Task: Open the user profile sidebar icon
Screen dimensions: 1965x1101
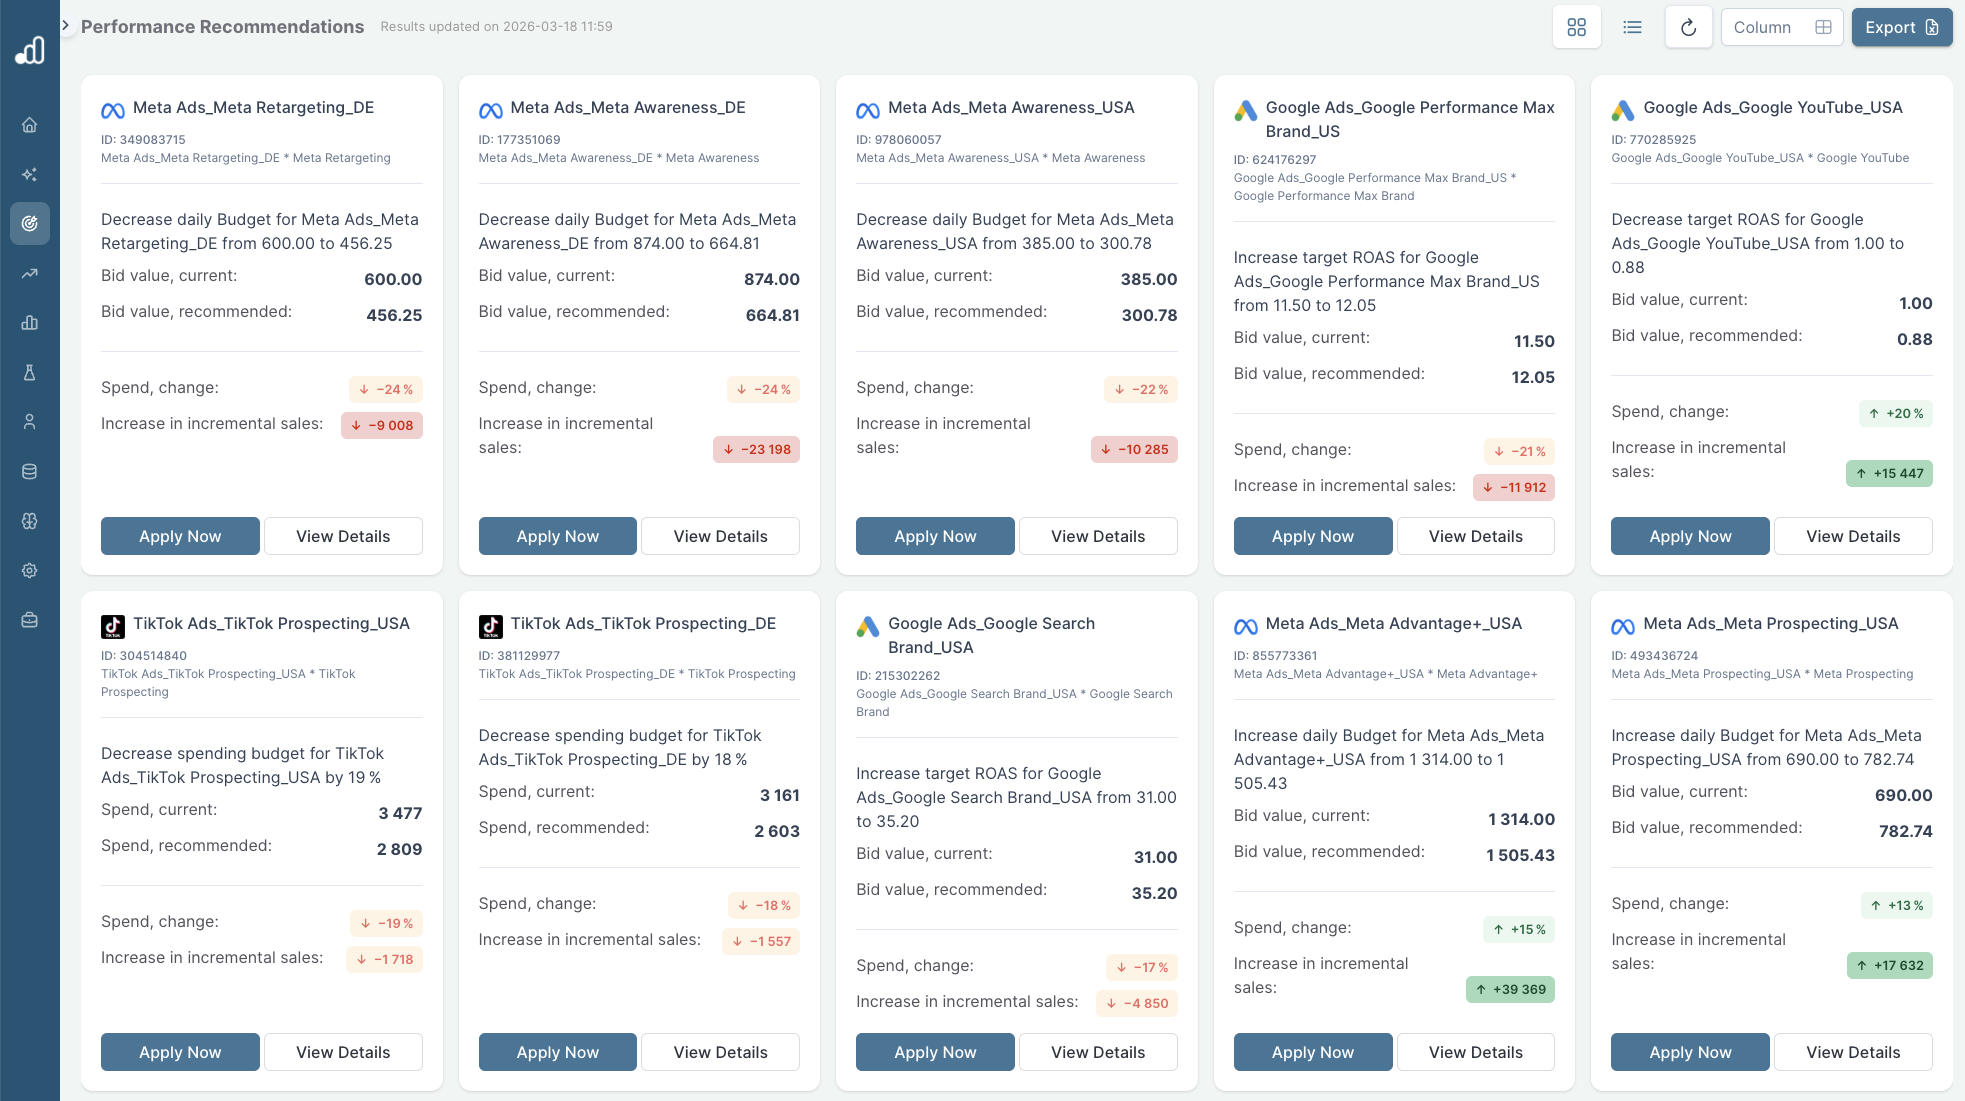Action: click(30, 422)
